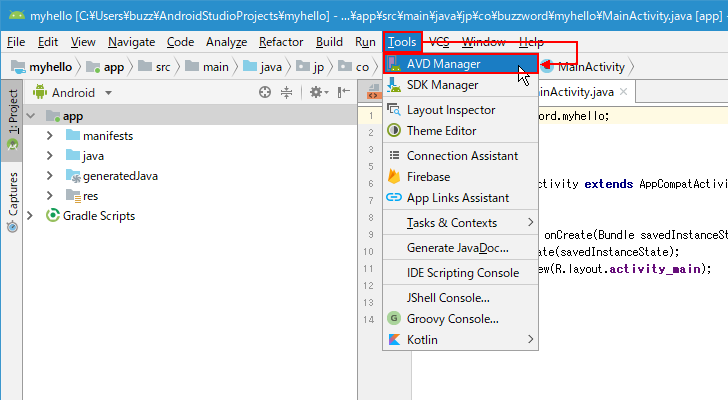Click the Kotlin logo icon
The height and width of the screenshot is (400, 728).
394,340
